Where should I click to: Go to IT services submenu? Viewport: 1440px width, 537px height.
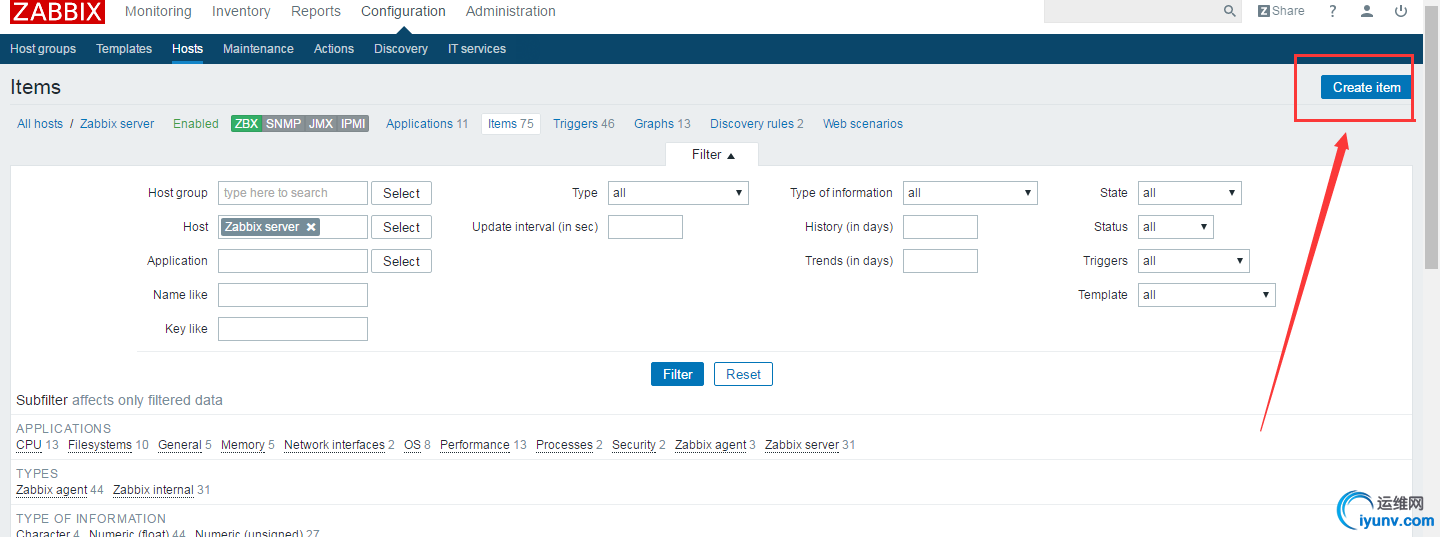(477, 49)
